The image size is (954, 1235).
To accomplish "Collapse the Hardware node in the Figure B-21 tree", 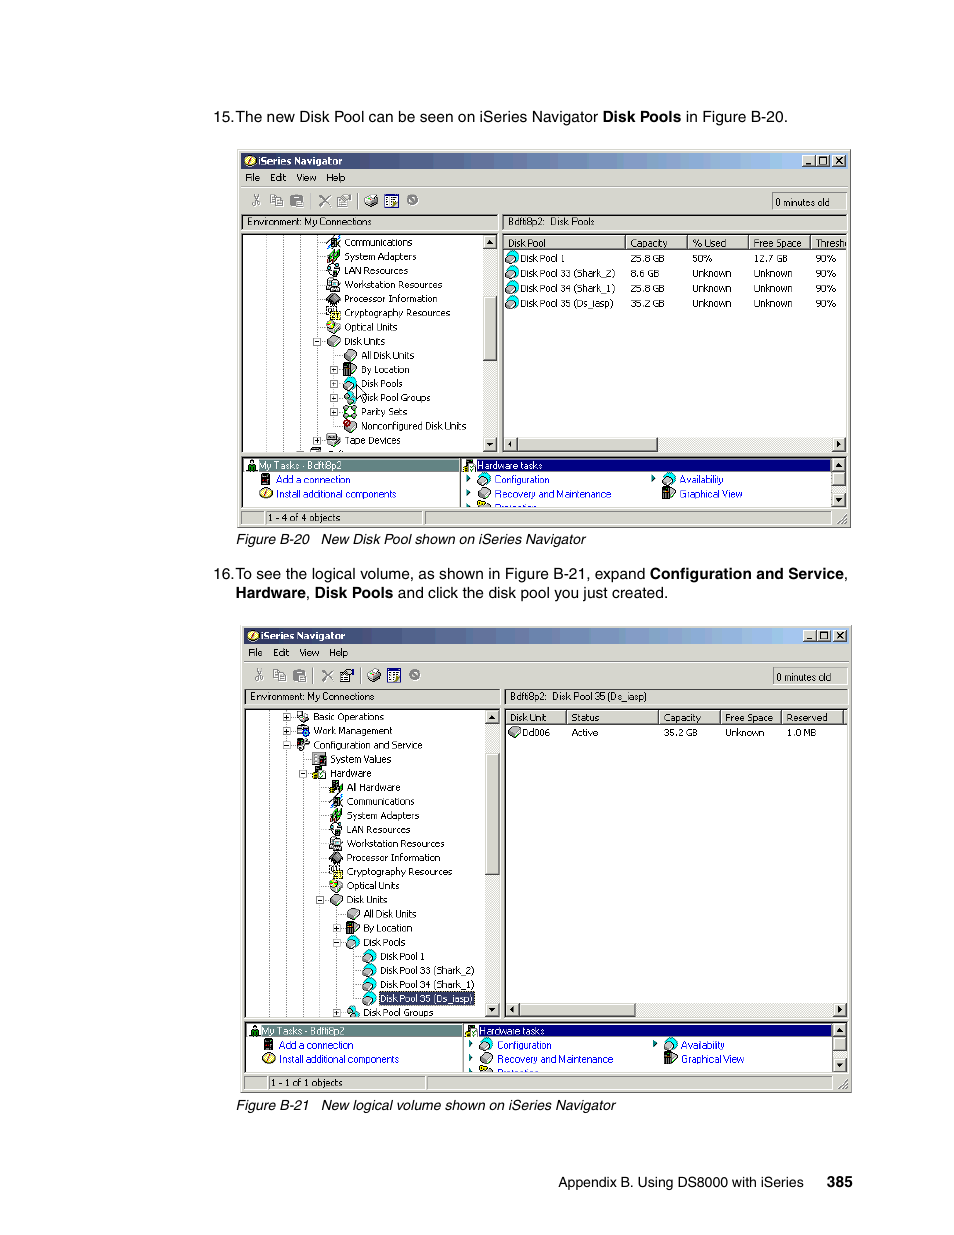I will pyautogui.click(x=303, y=773).
